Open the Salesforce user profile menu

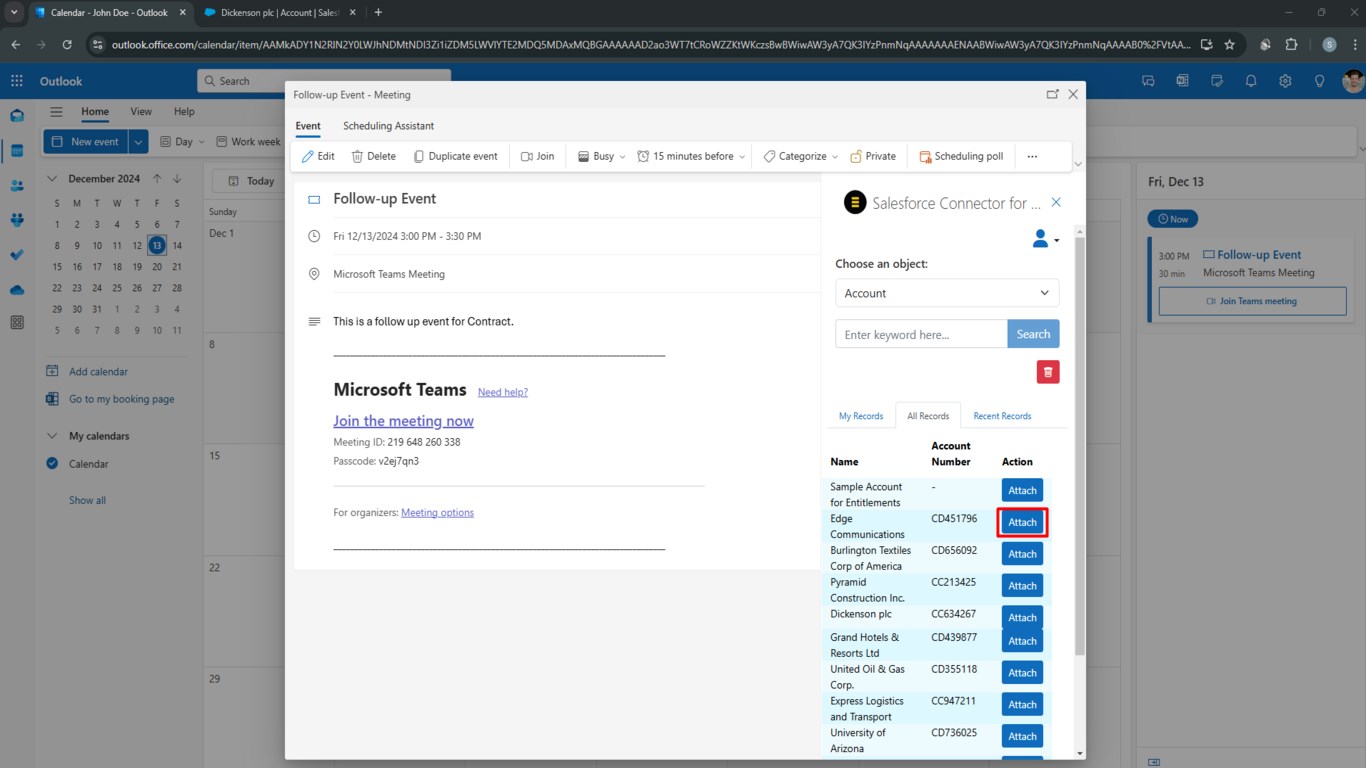tap(1045, 239)
